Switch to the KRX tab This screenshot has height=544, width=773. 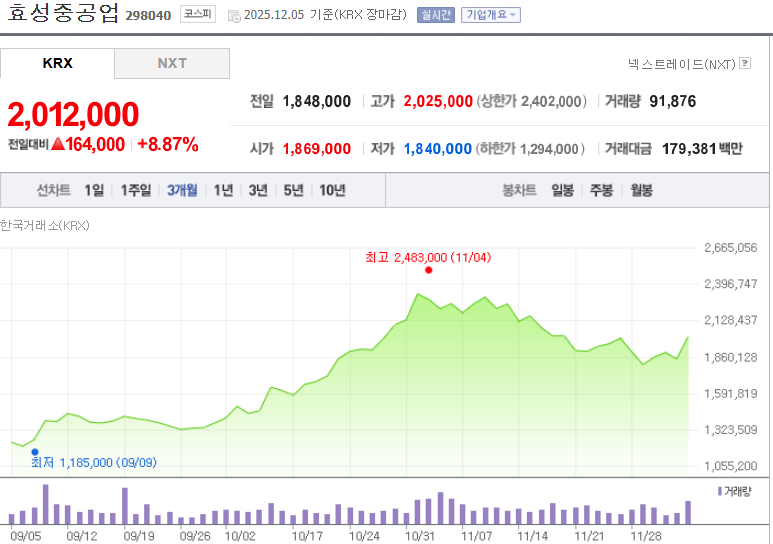pos(57,63)
